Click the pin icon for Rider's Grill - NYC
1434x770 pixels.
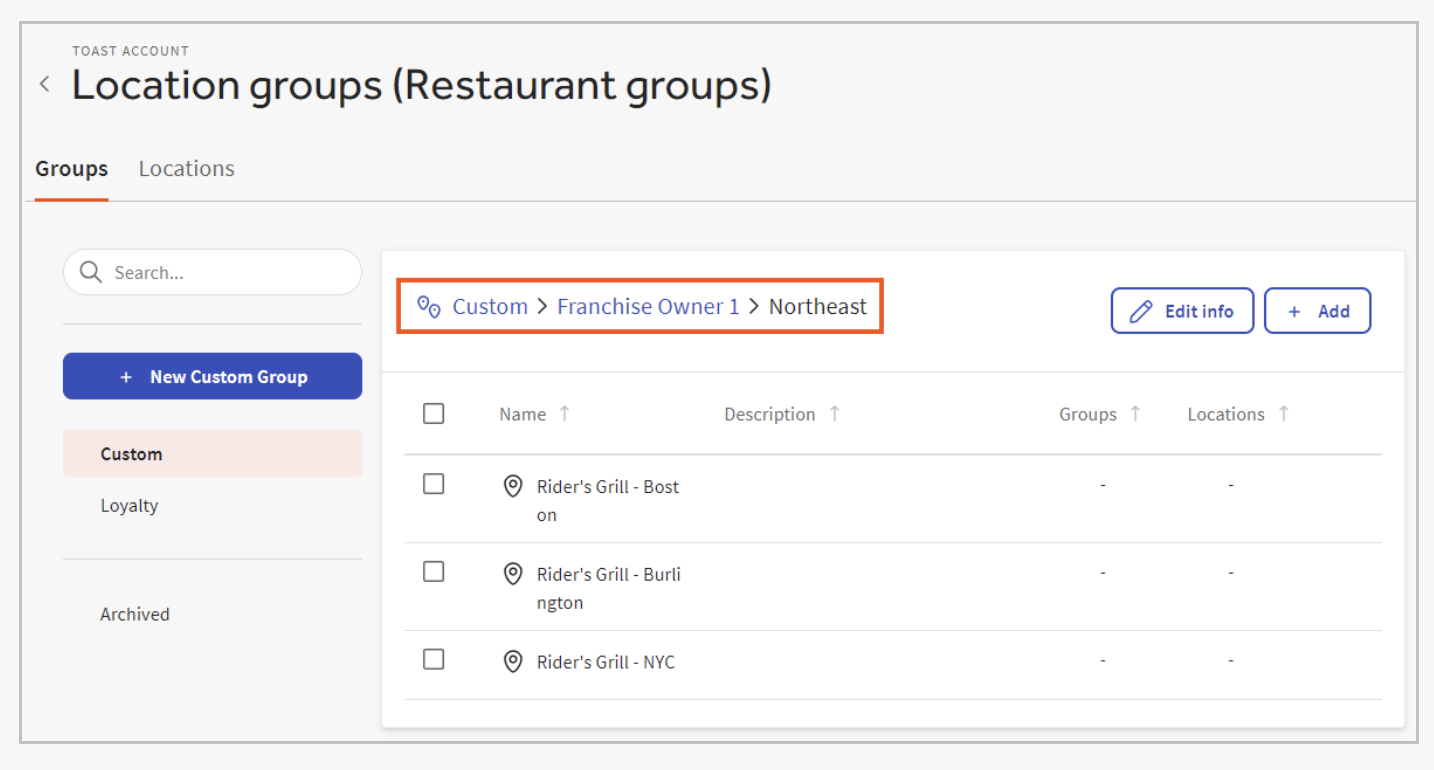[x=513, y=662]
